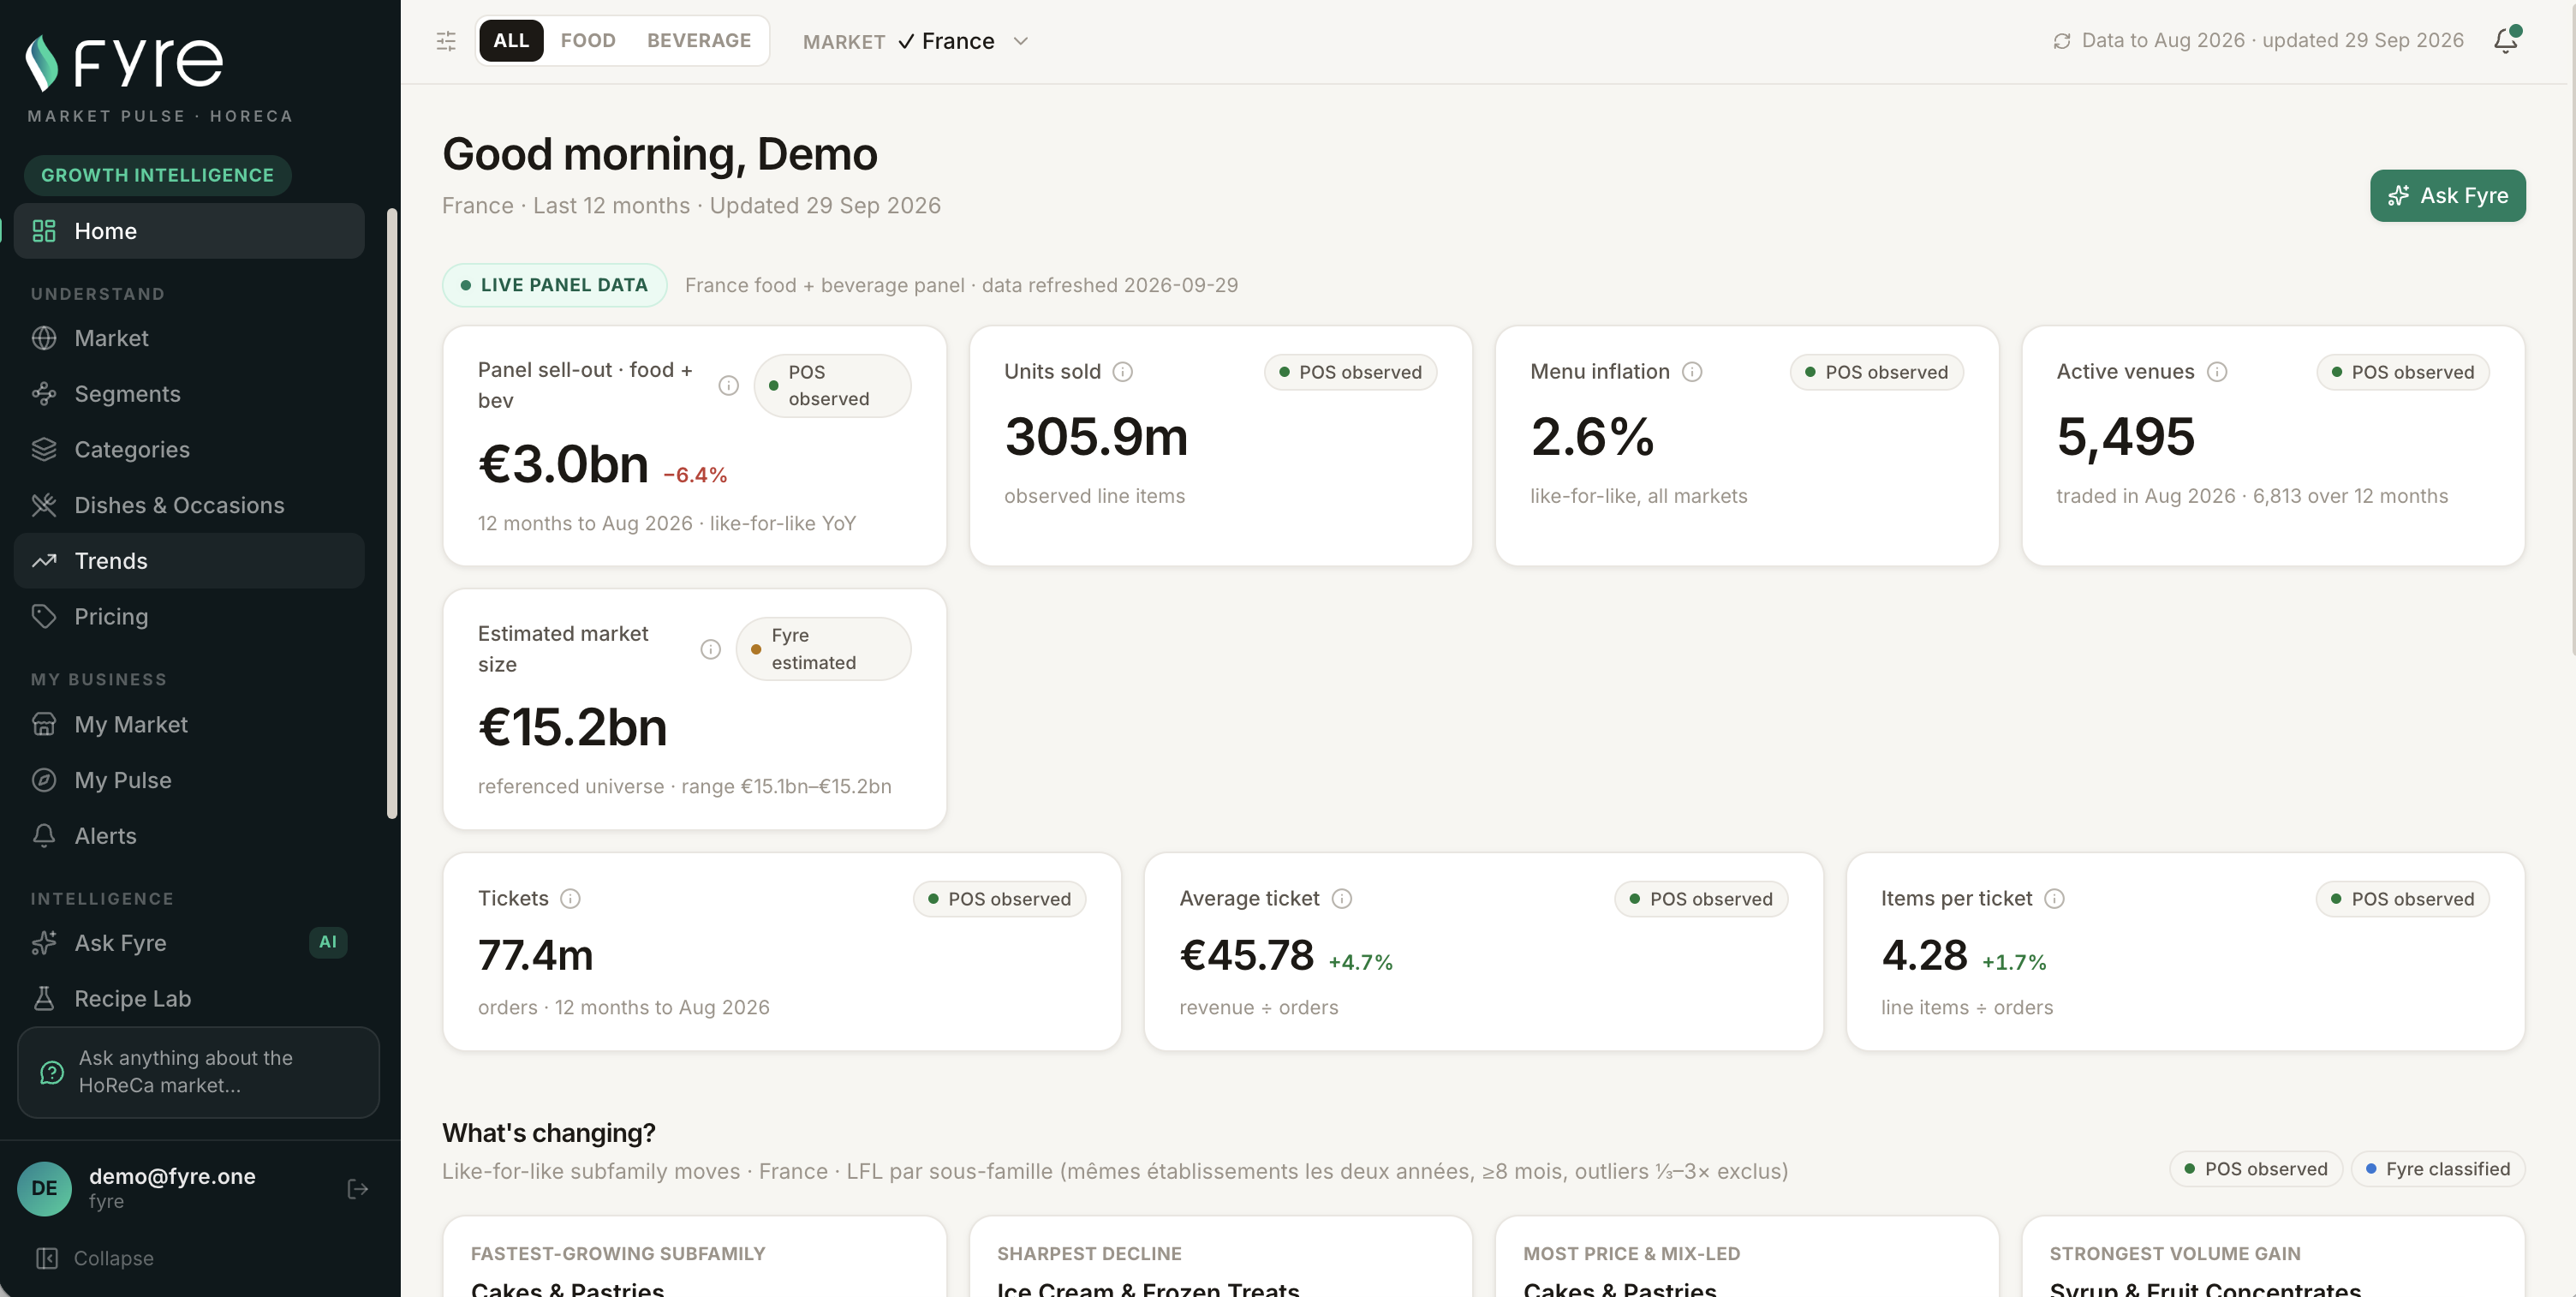Open Market page in sidebar
This screenshot has height=1297, width=2576.
tap(189, 338)
